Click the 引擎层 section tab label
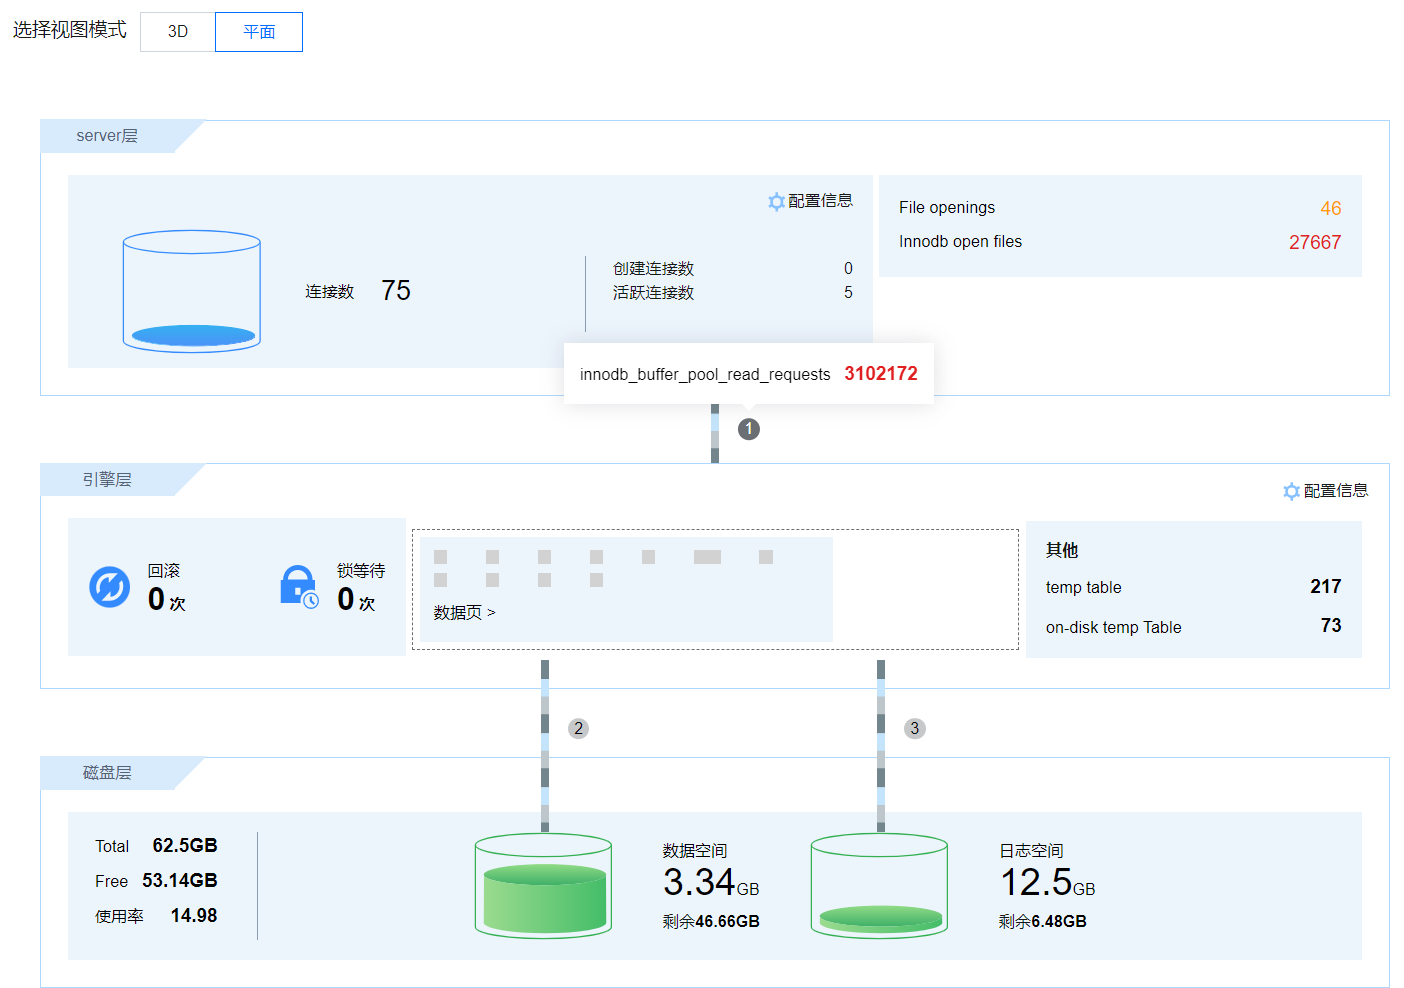 tap(107, 480)
